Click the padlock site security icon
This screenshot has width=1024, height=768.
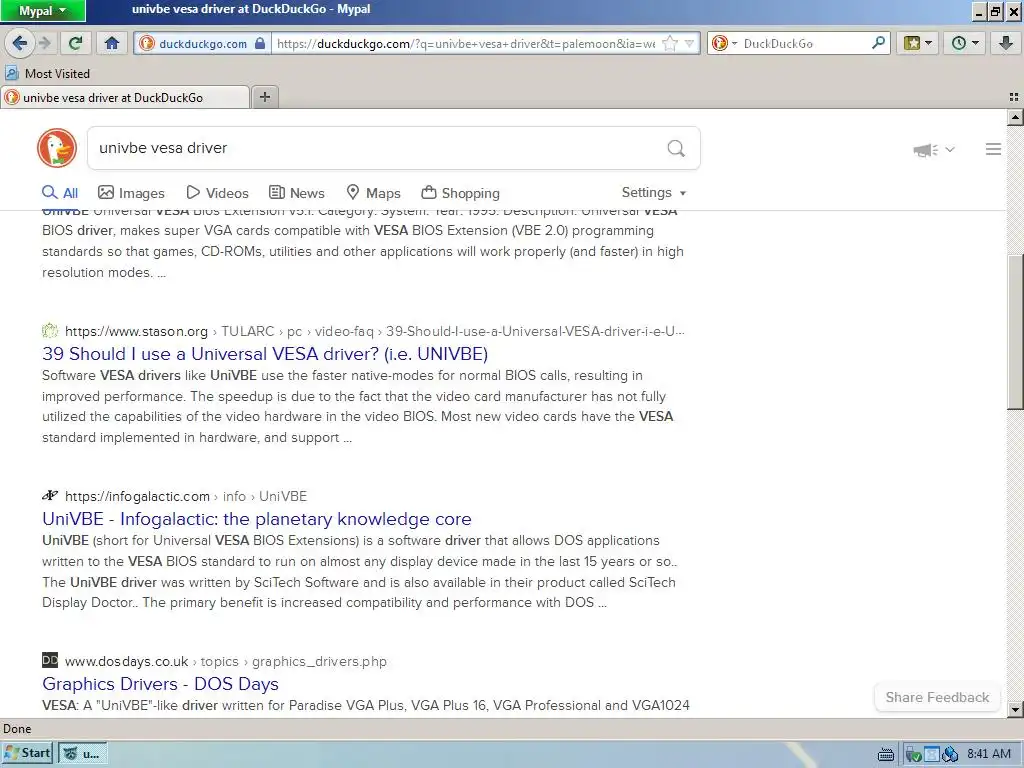(x=260, y=43)
